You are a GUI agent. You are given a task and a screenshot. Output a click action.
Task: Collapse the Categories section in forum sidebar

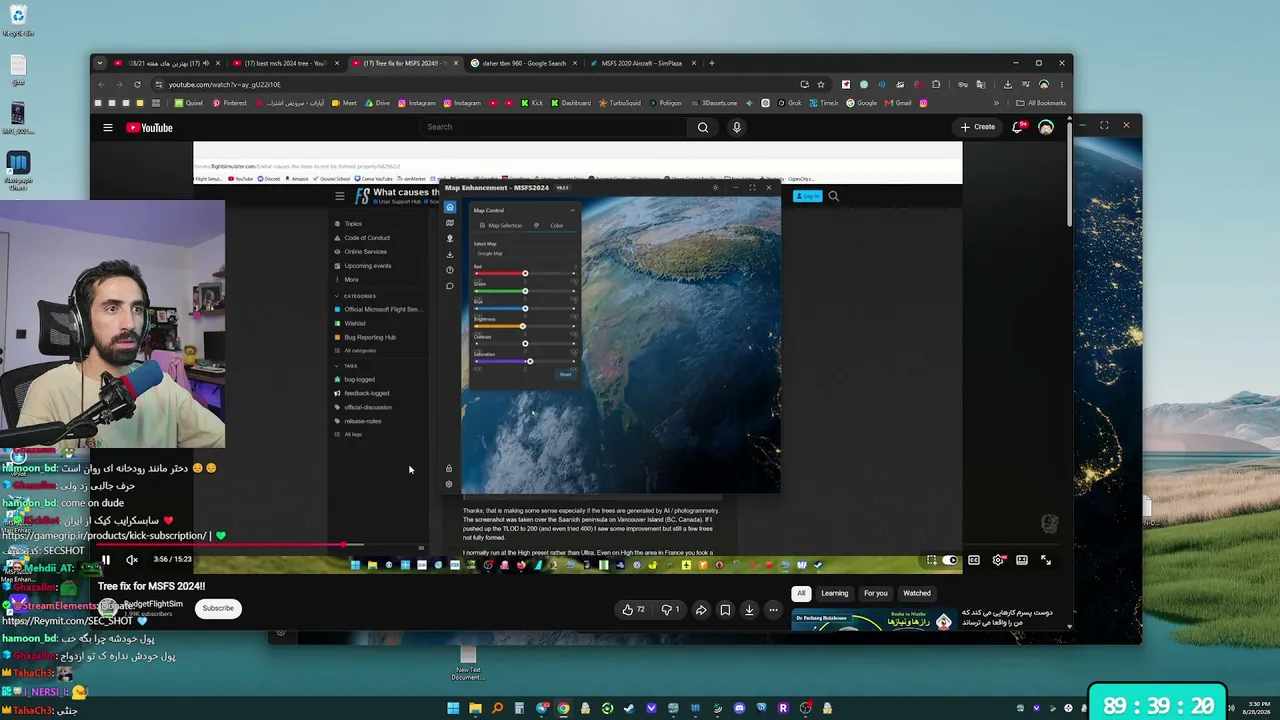(337, 296)
